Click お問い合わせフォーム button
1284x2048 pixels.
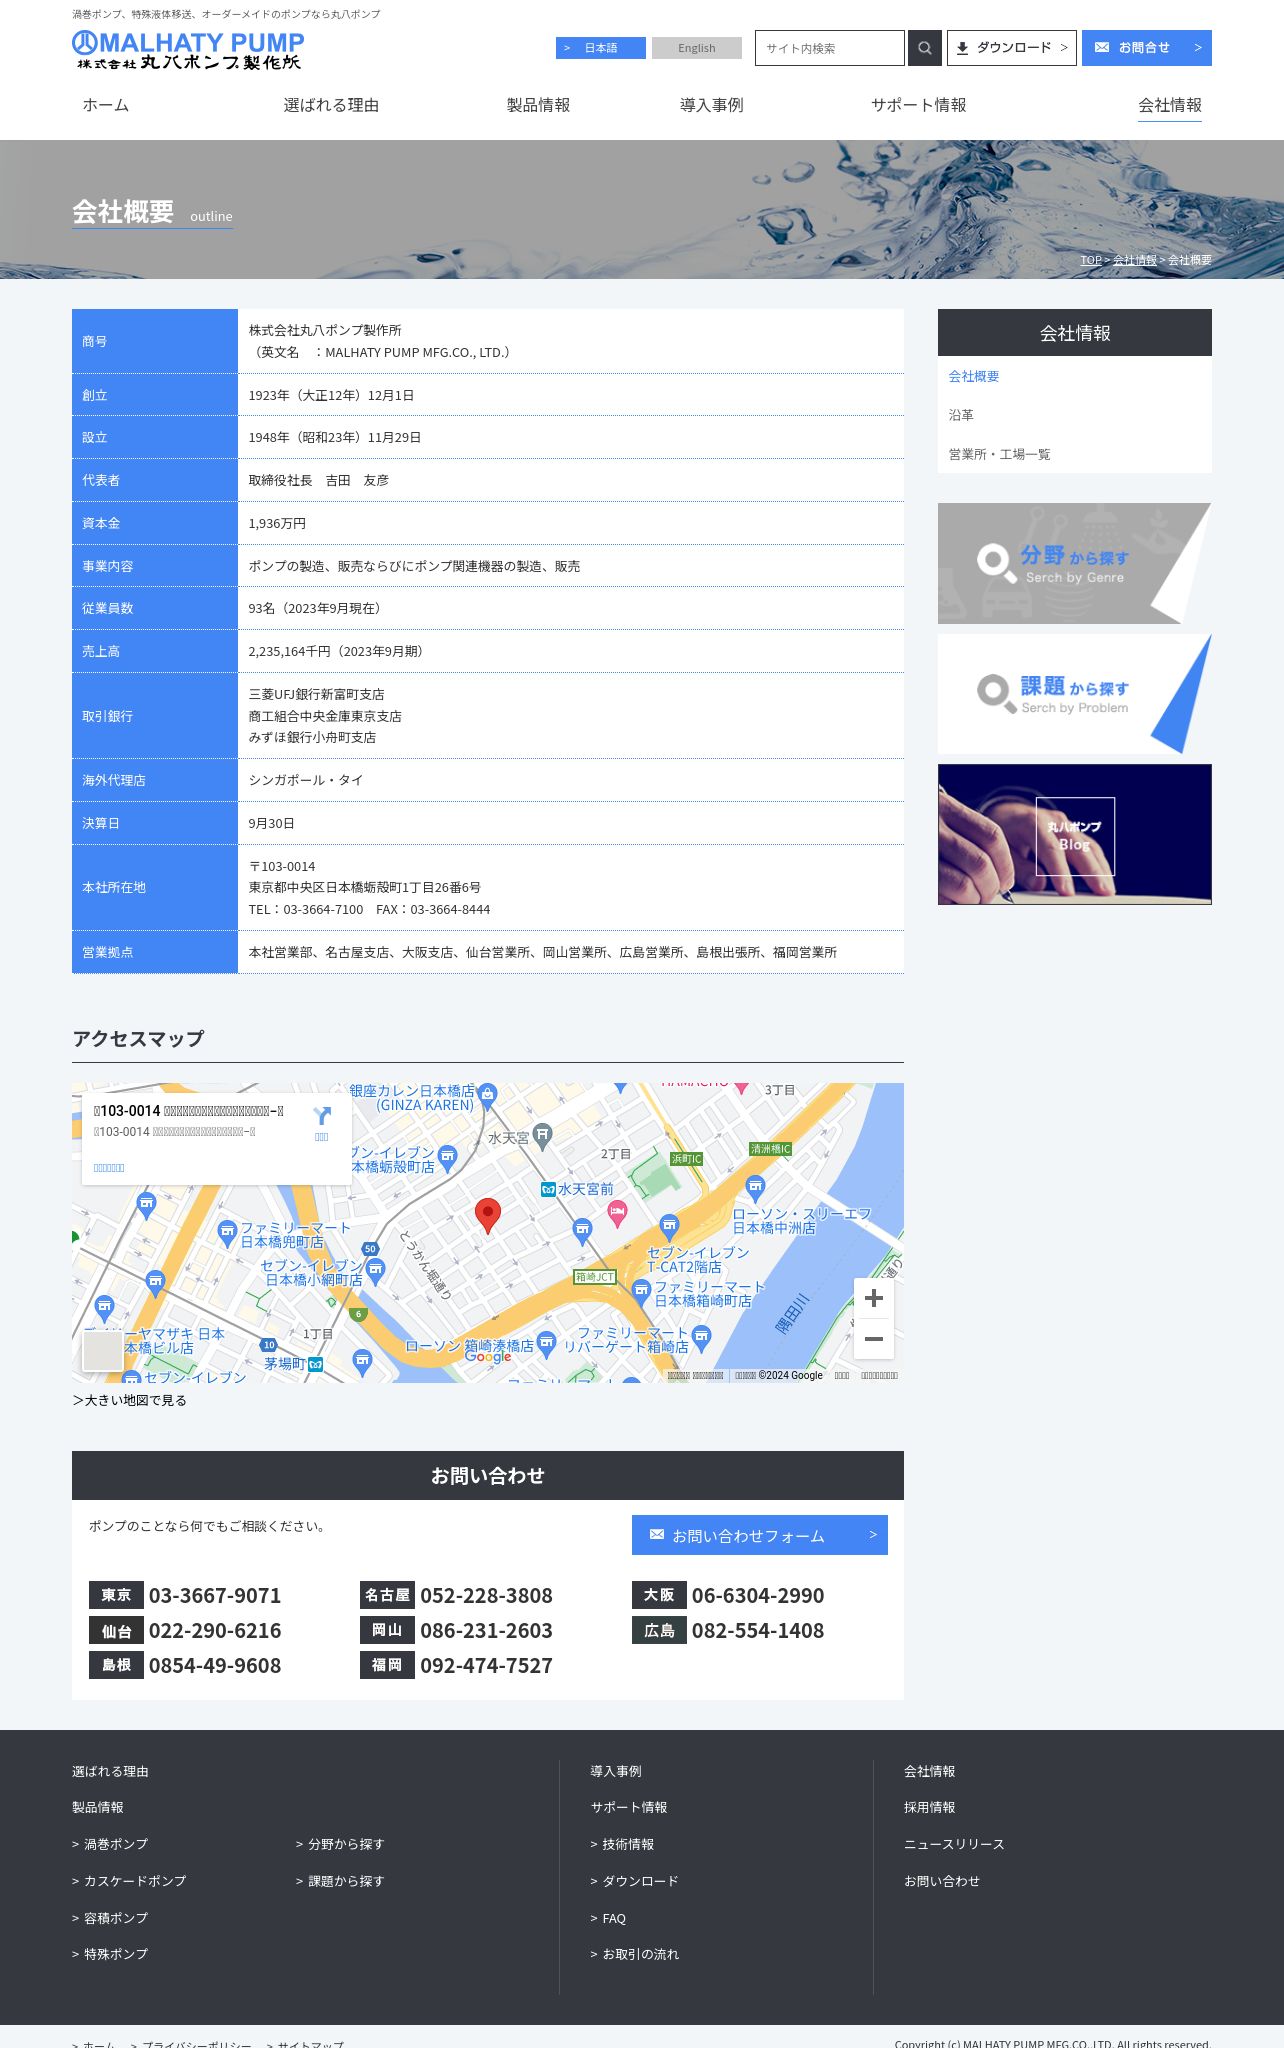[x=760, y=1535]
